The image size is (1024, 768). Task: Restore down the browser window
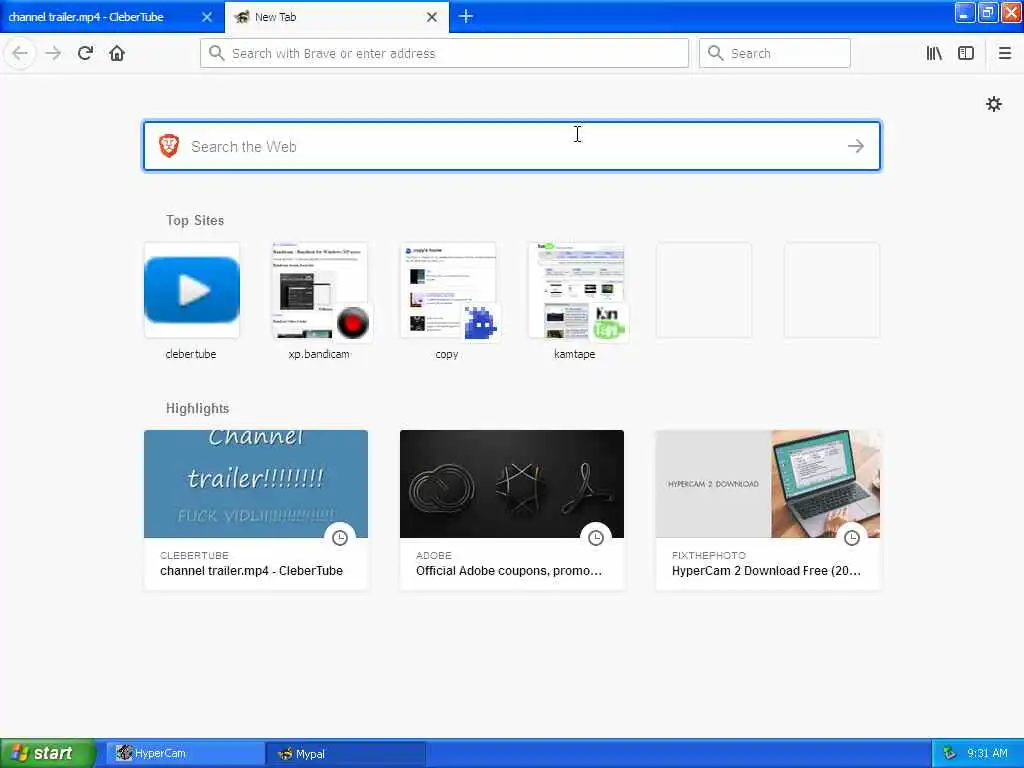[987, 12]
